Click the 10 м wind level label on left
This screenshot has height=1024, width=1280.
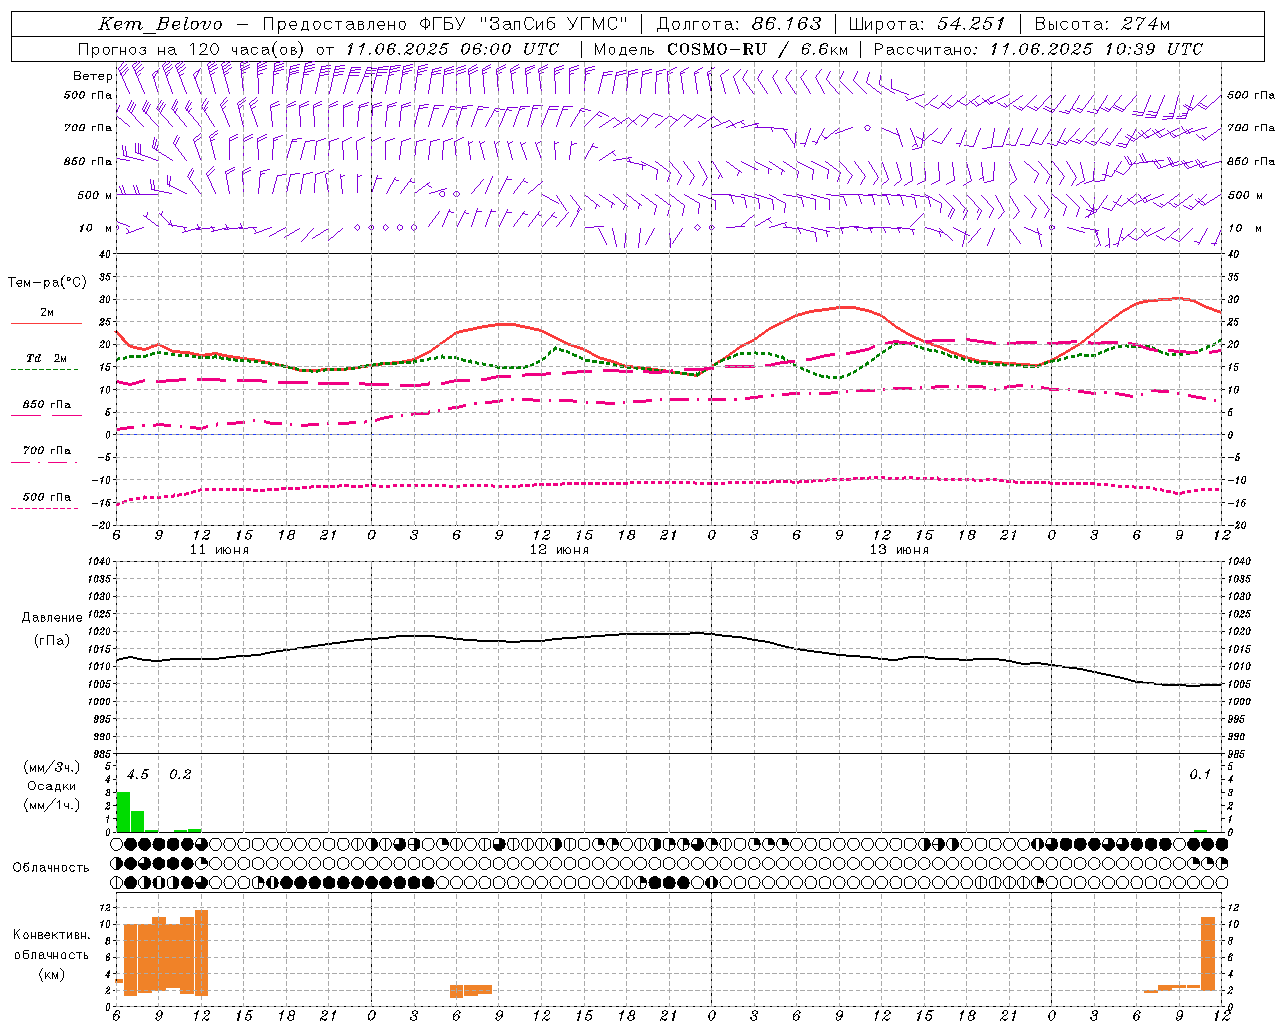(95, 228)
